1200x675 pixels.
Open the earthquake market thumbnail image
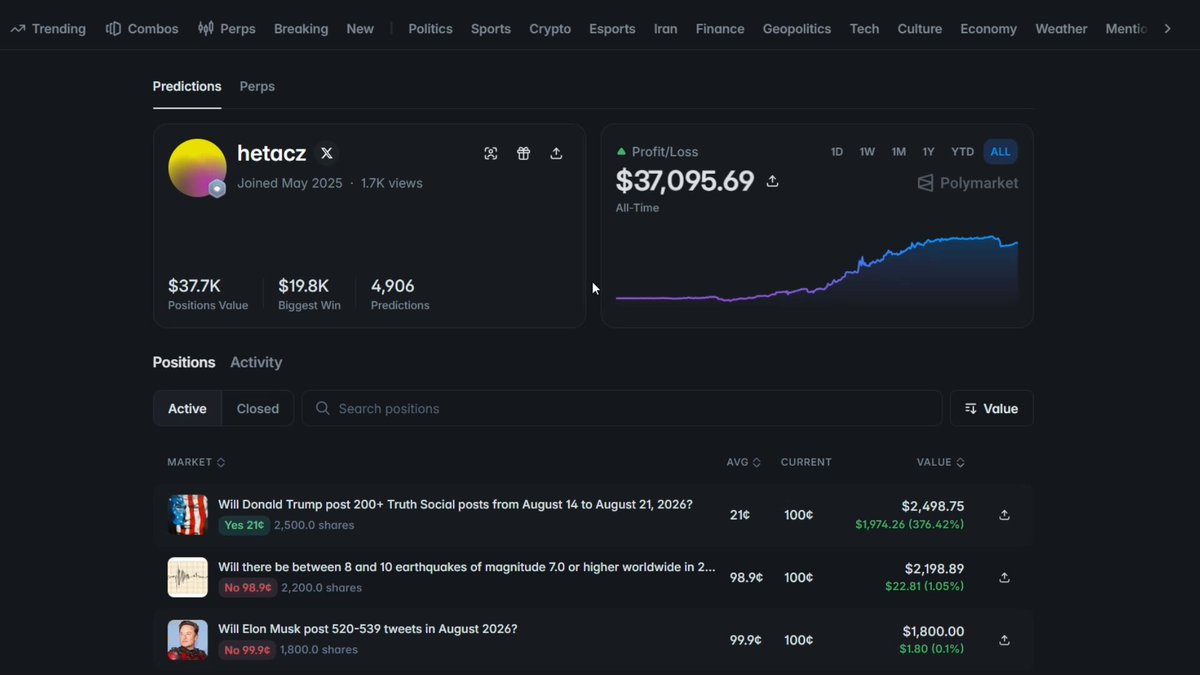187,577
